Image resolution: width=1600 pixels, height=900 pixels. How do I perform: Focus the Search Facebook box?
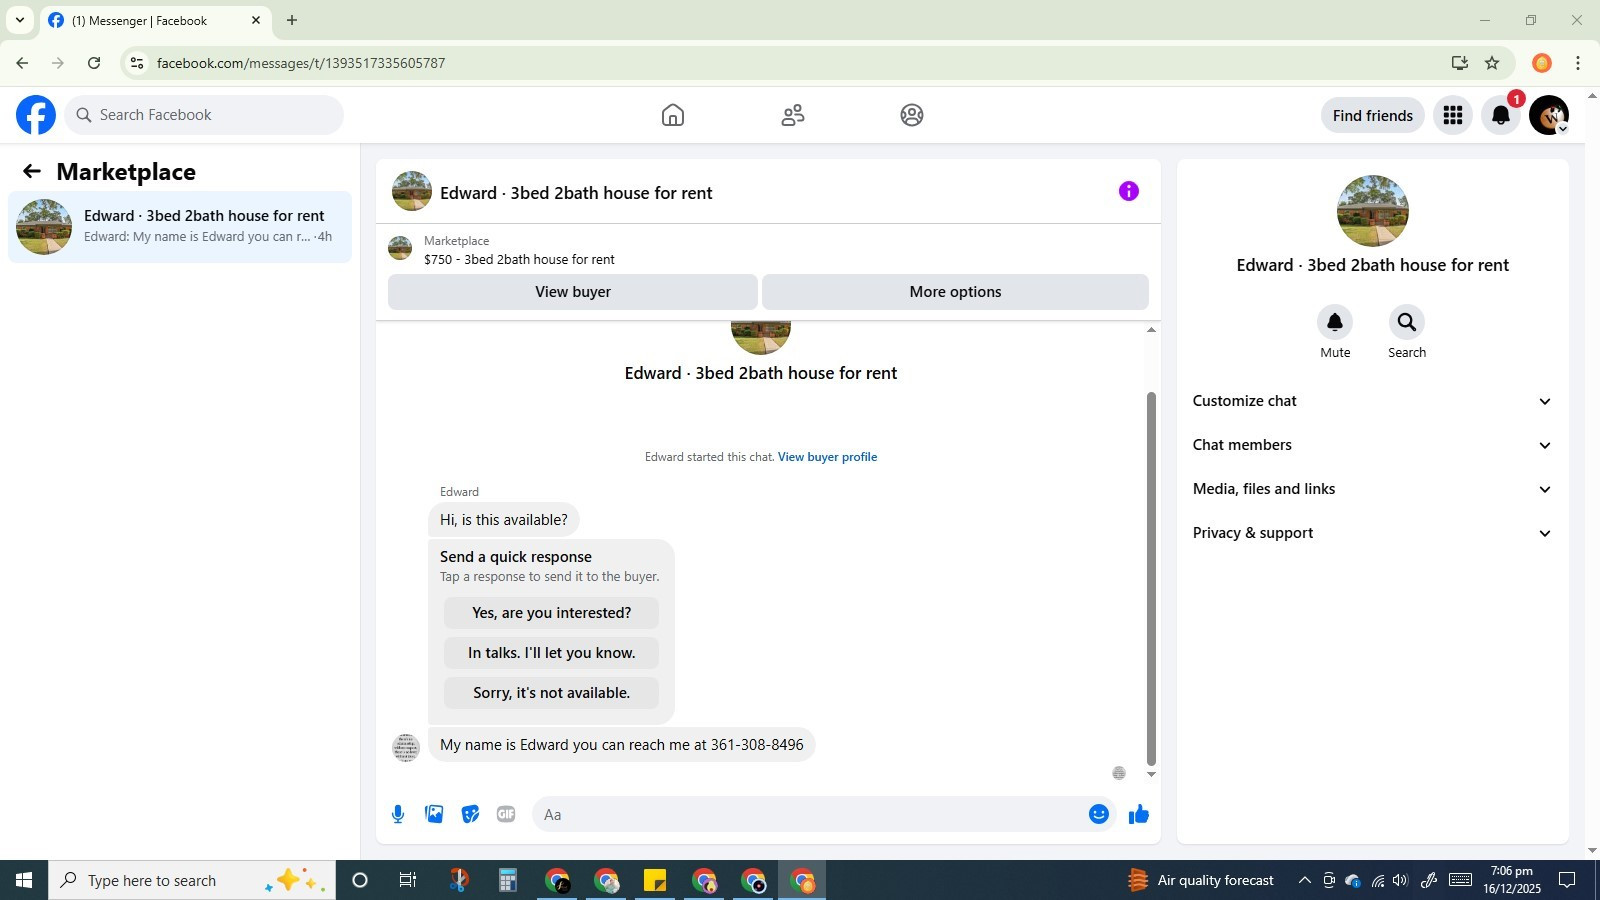[205, 115]
